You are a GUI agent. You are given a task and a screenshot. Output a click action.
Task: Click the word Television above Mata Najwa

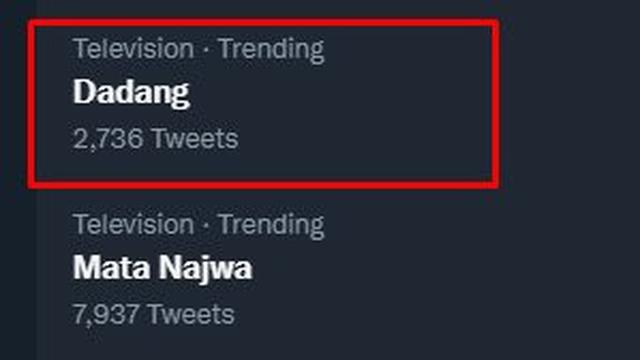133,224
